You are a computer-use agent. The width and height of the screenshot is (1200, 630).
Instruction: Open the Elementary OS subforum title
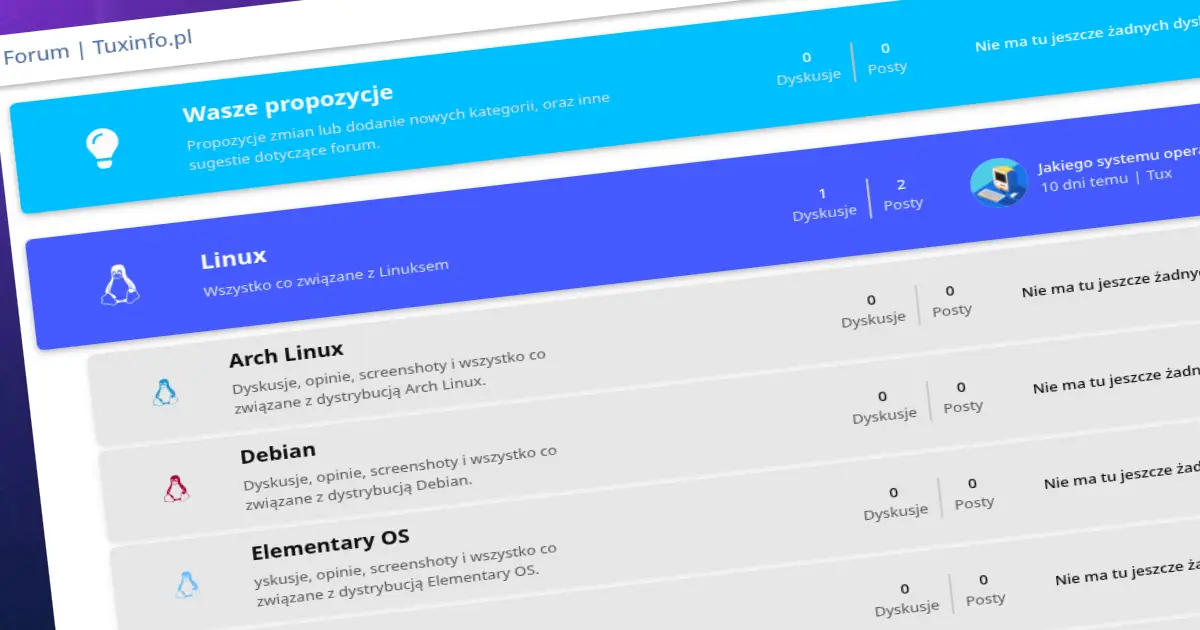(x=330, y=544)
